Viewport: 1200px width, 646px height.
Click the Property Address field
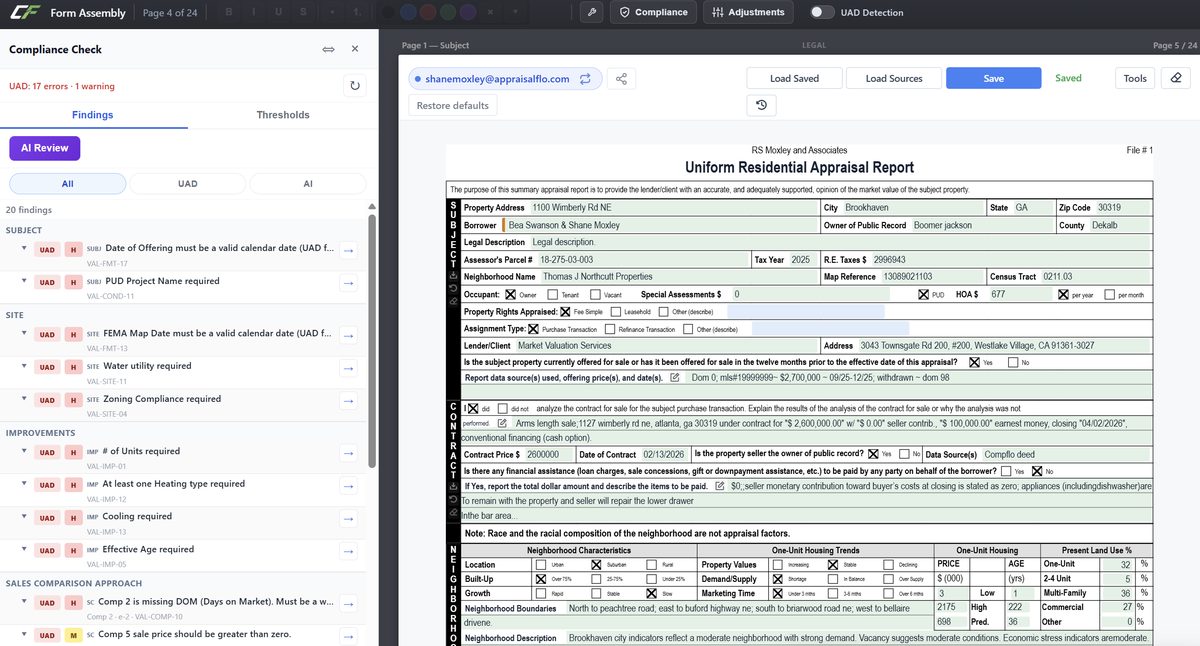(673, 207)
